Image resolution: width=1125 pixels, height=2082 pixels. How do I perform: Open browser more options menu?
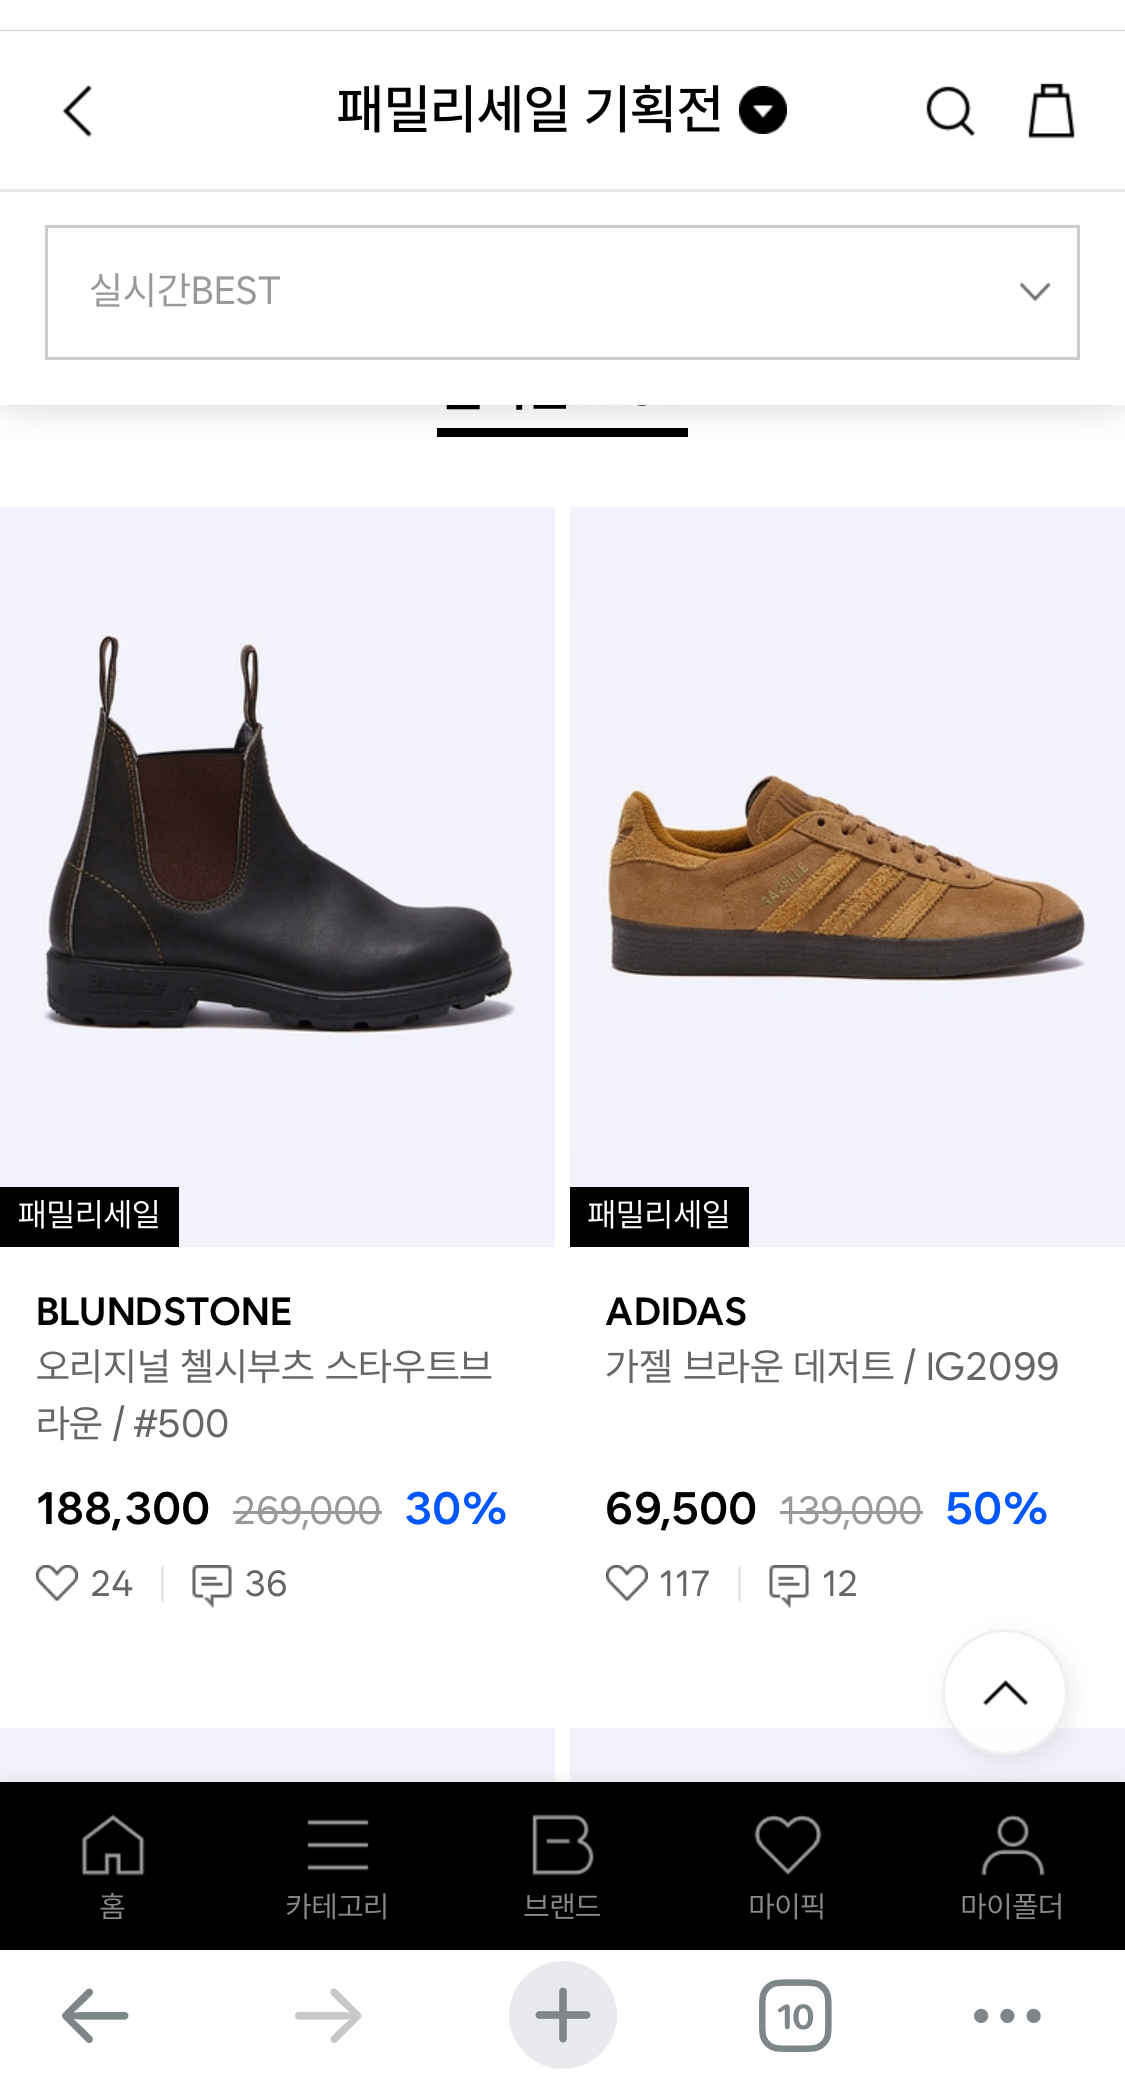1007,2015
